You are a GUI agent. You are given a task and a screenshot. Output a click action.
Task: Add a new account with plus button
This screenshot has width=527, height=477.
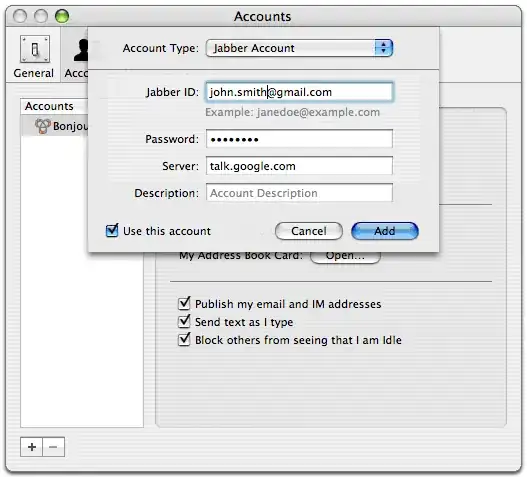(x=32, y=447)
